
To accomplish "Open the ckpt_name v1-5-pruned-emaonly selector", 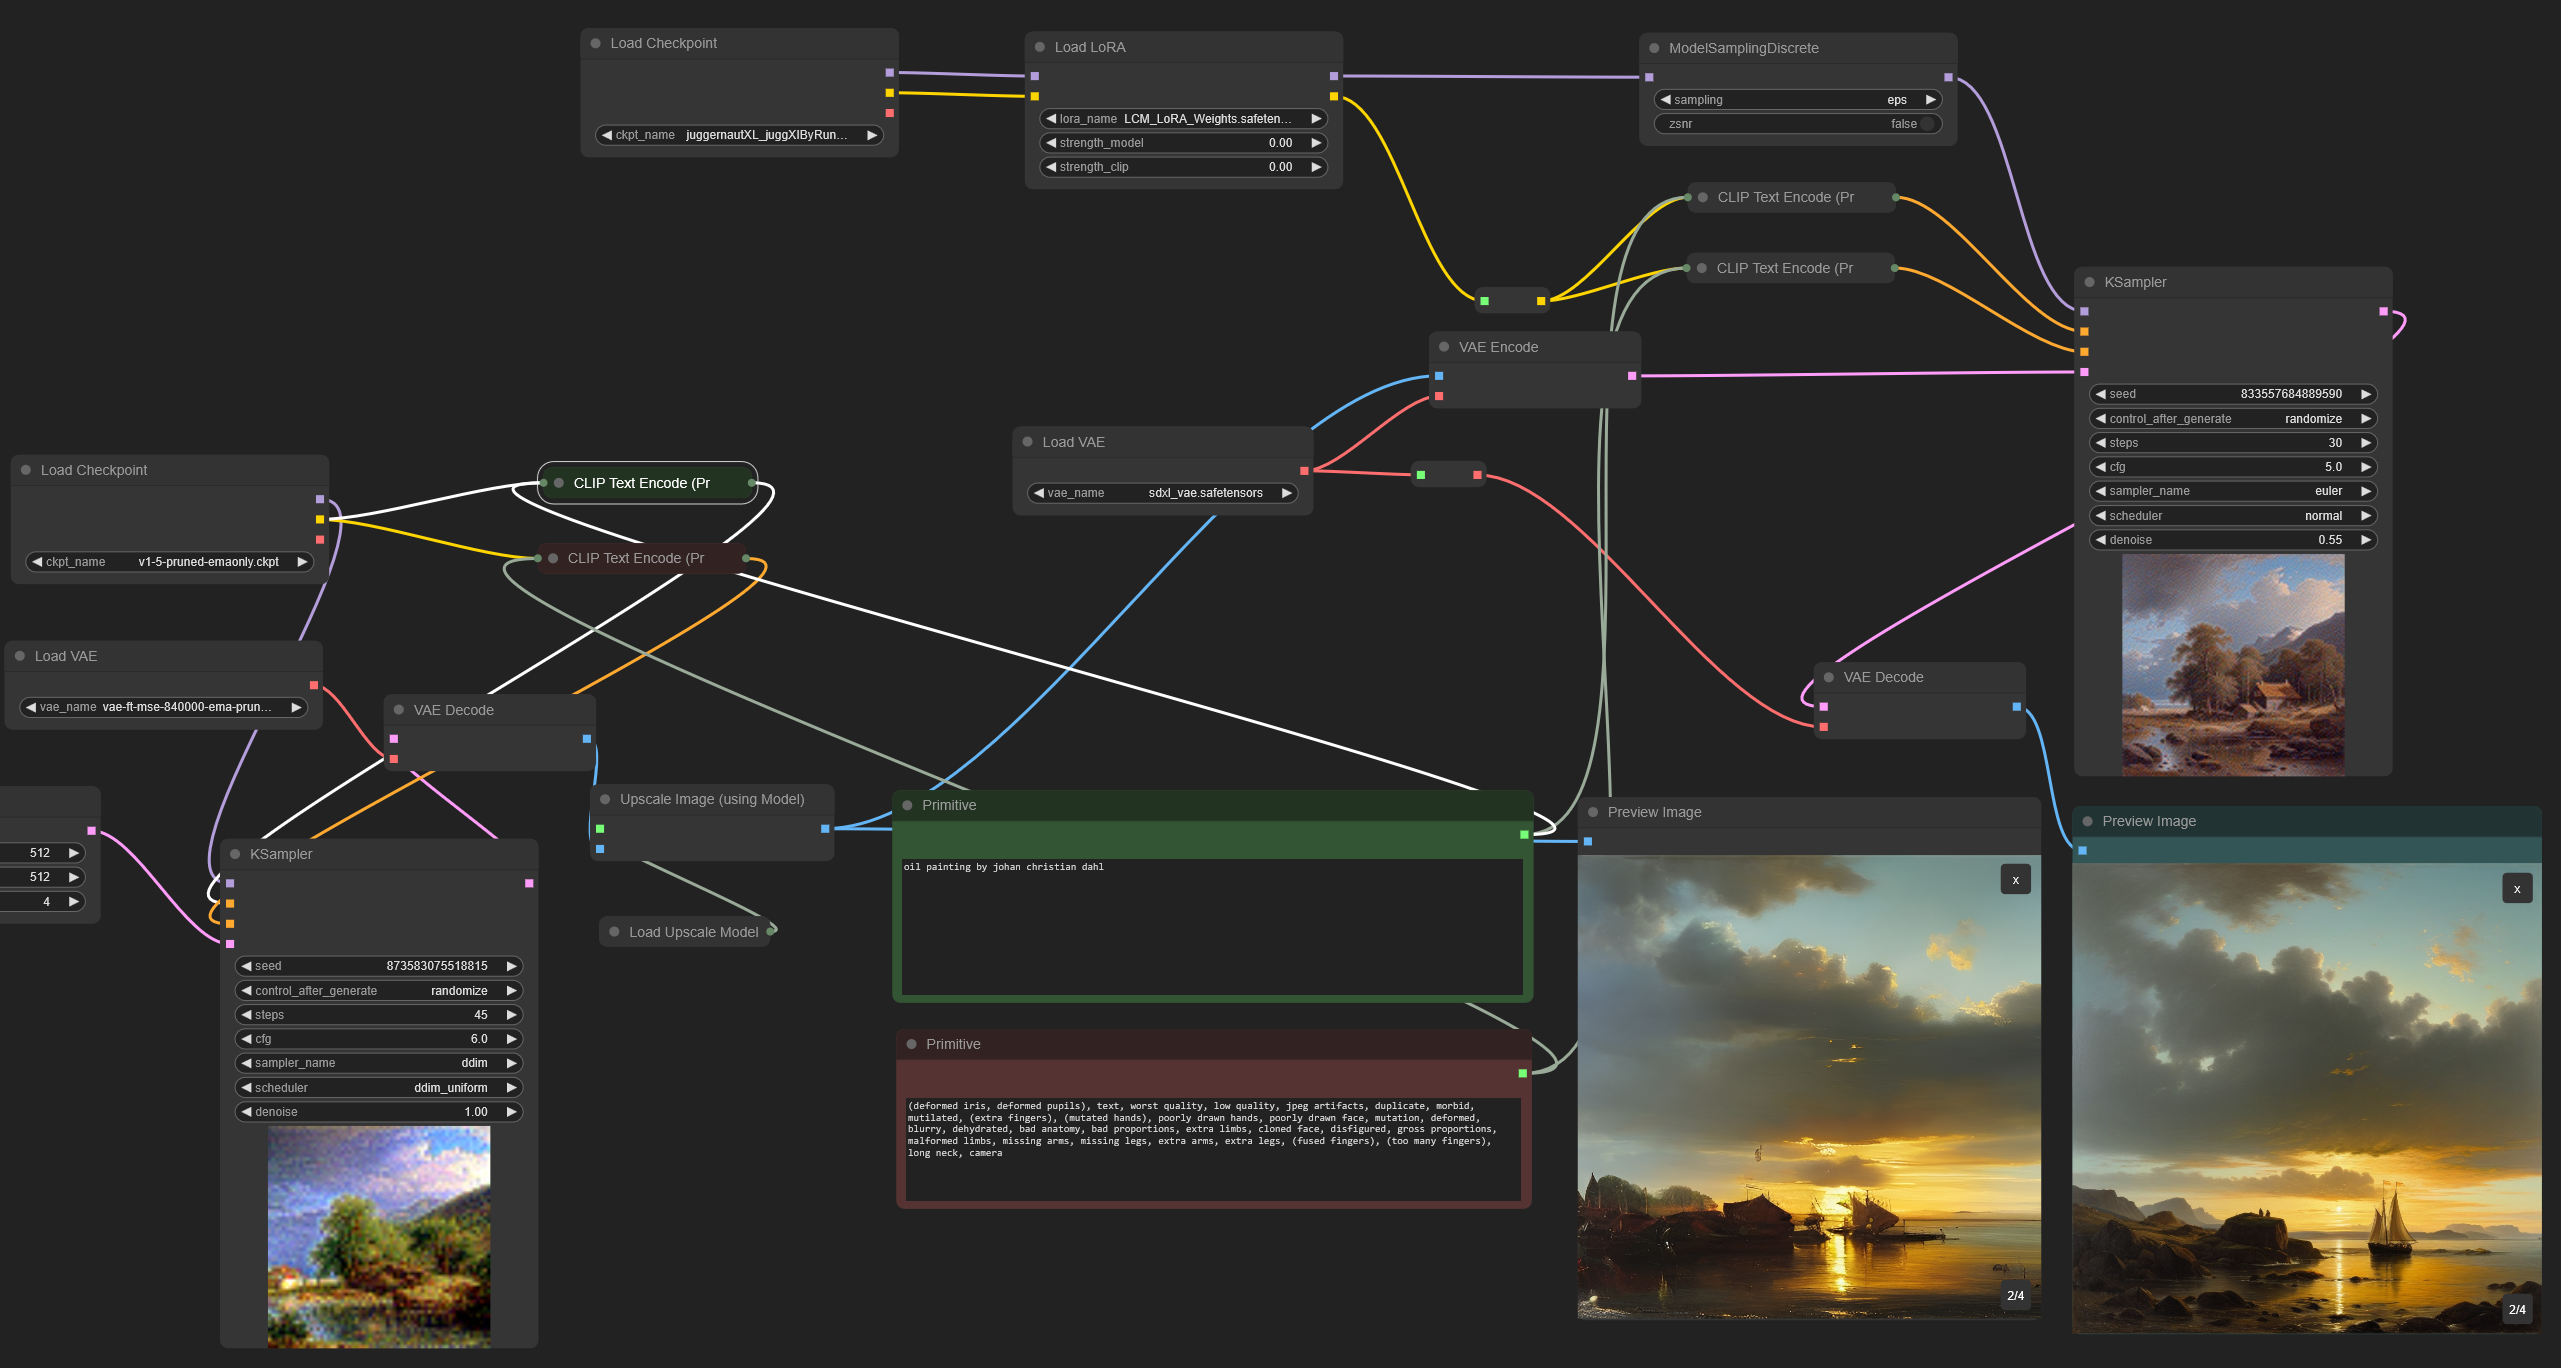I will coord(169,562).
